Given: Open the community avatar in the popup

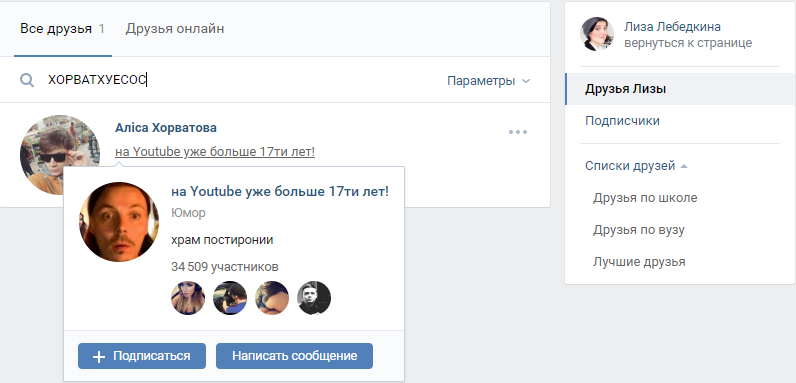Looking at the screenshot, I should (119, 222).
